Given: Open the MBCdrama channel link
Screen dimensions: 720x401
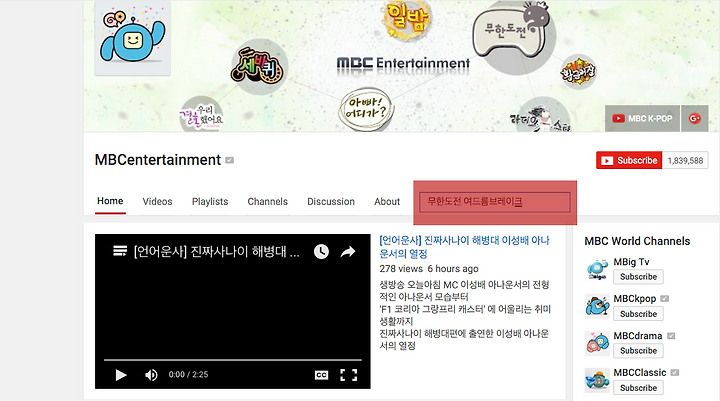Looking at the screenshot, I should click(638, 336).
